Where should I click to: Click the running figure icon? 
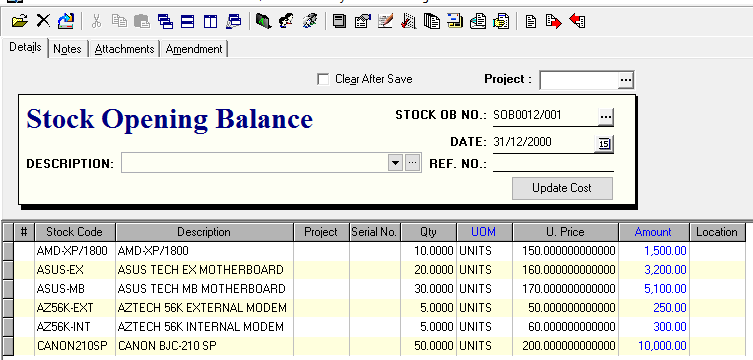(x=310, y=21)
